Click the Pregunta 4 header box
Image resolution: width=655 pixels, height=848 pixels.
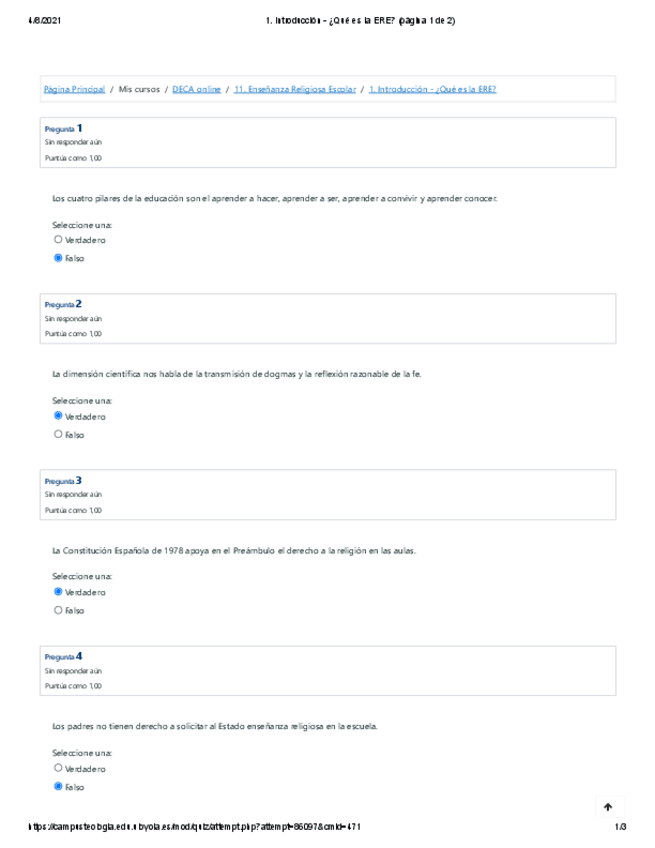[x=328, y=670]
